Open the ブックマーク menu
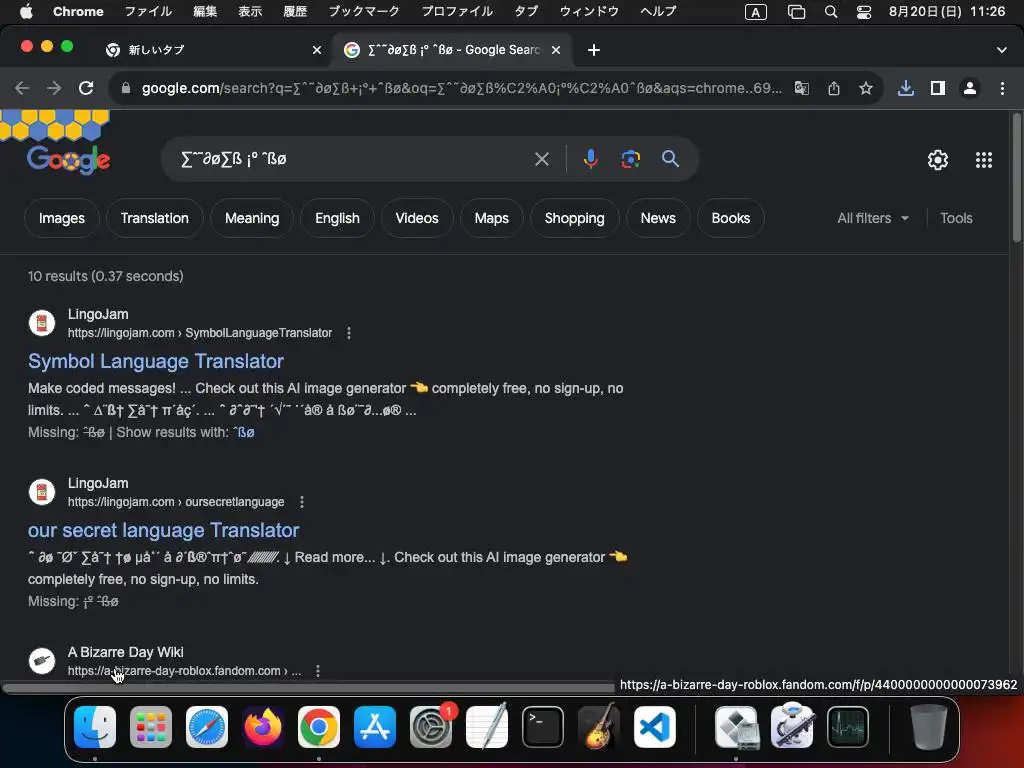This screenshot has width=1024, height=768. [364, 11]
